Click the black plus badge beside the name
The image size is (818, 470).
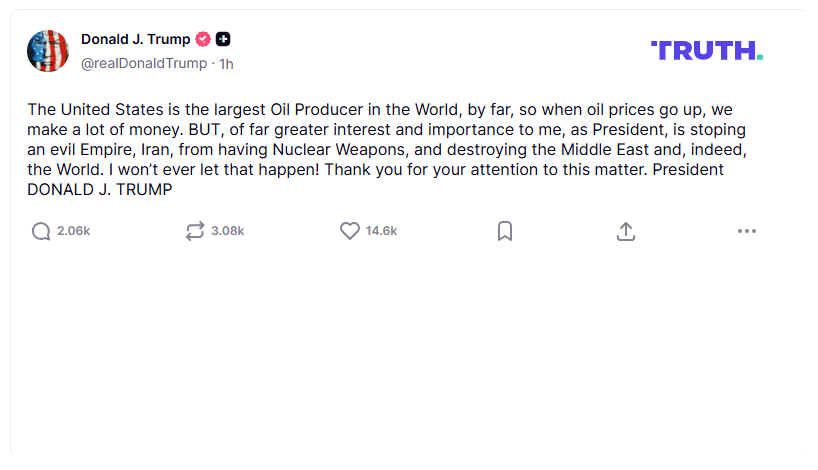(x=223, y=39)
